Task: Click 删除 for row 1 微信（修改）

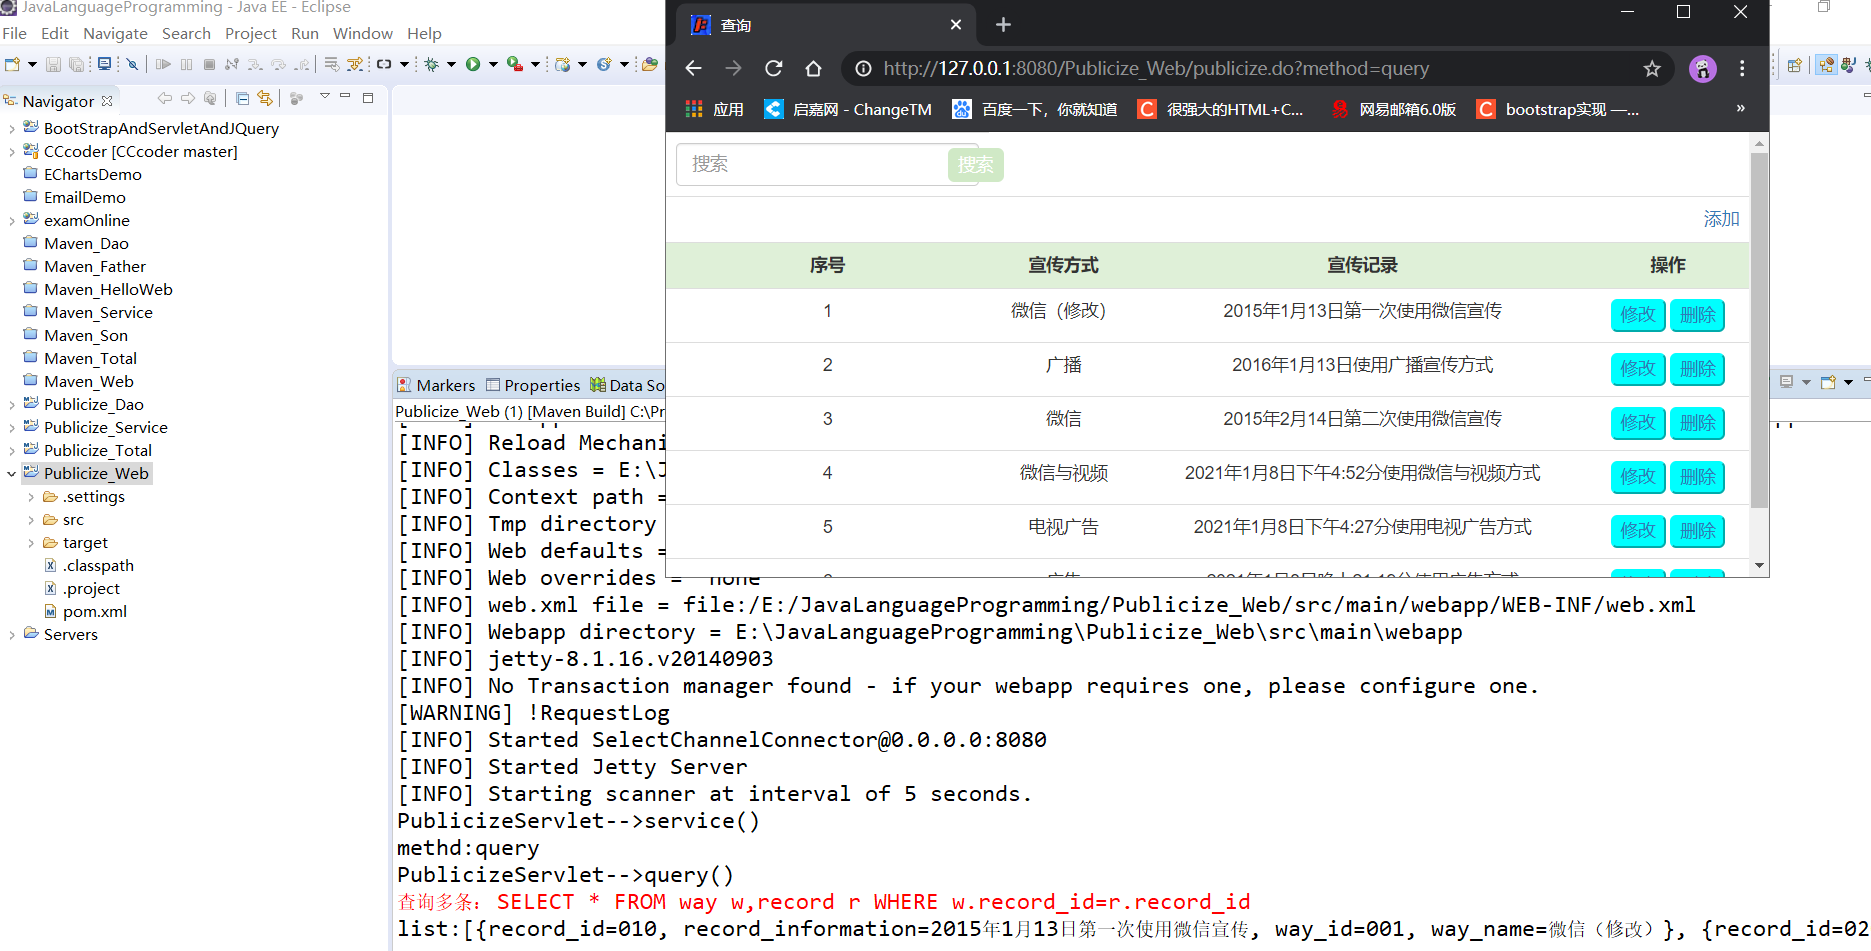Action: point(1697,315)
